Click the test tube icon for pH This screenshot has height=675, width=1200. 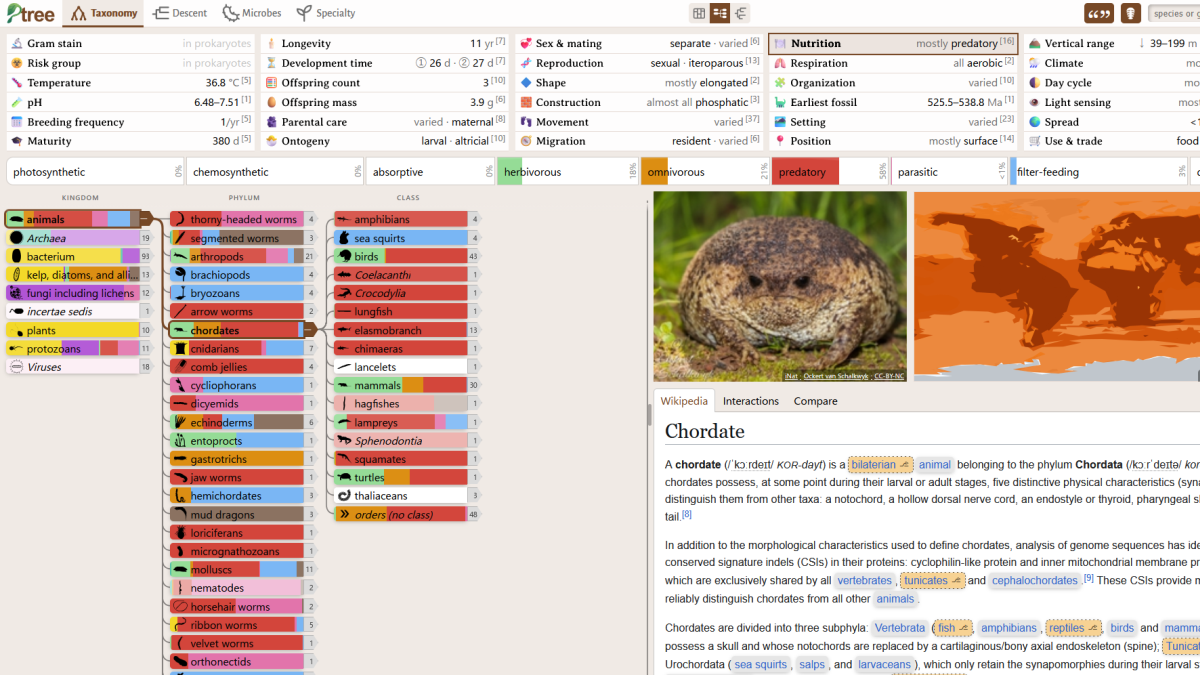(17, 102)
